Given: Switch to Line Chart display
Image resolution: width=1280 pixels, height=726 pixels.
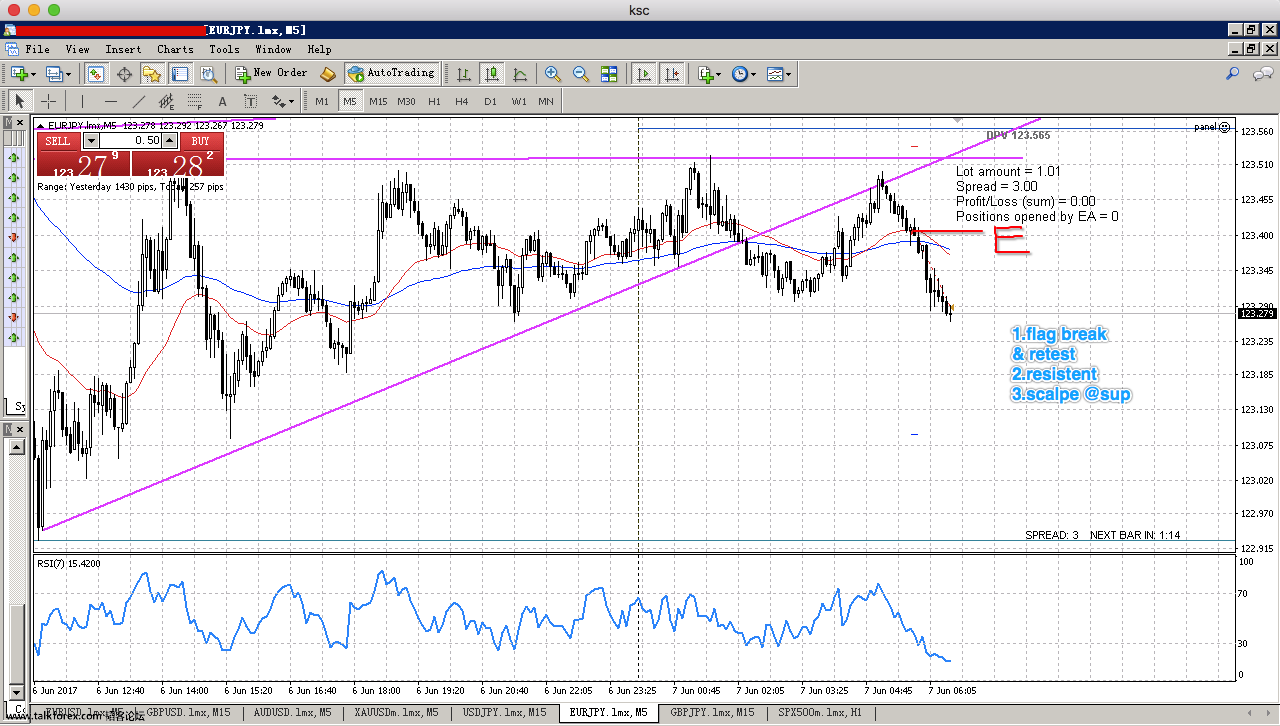Looking at the screenshot, I should [x=520, y=74].
